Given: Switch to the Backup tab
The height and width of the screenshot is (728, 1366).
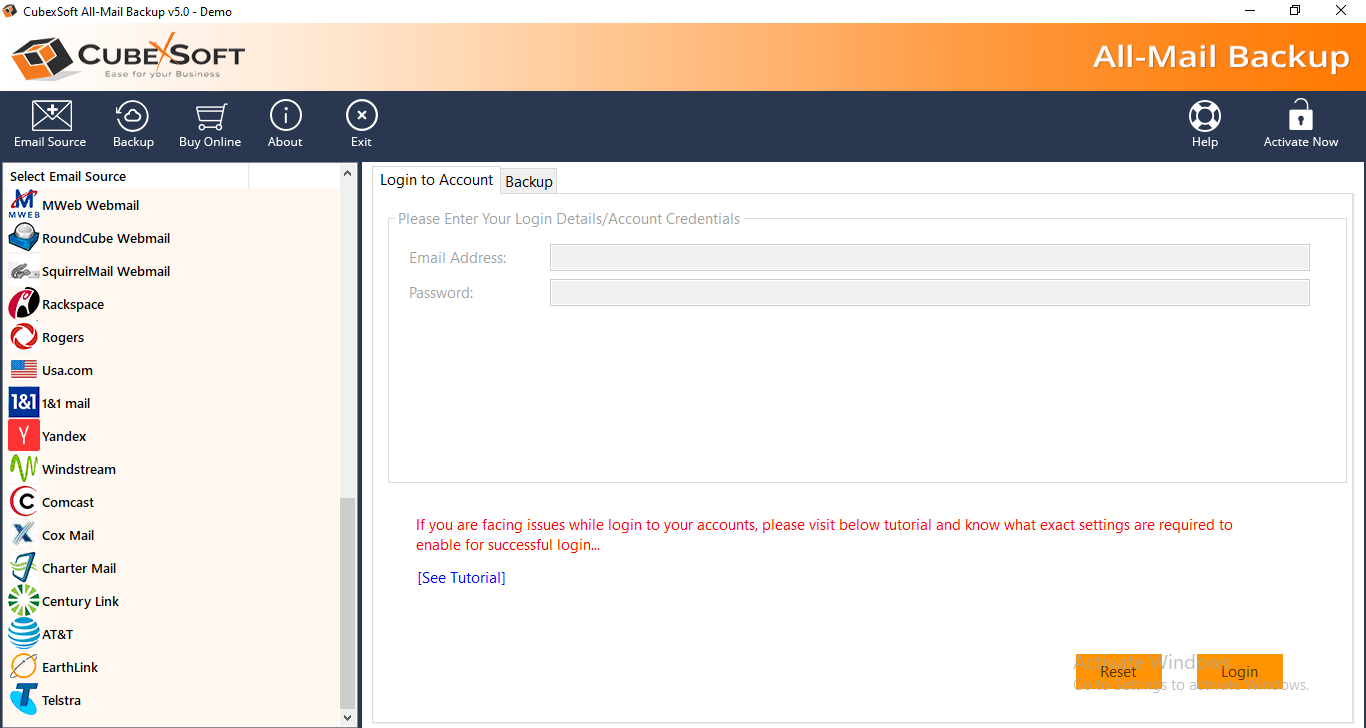Looking at the screenshot, I should pos(529,181).
